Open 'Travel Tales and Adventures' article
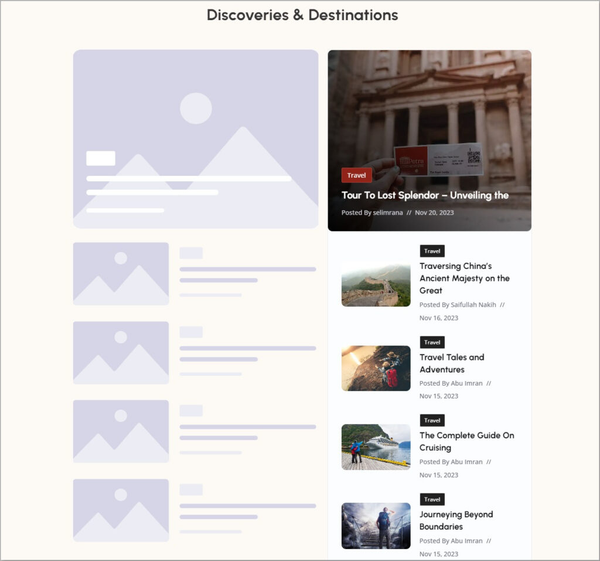Screen dimensions: 600x561 point(452,363)
